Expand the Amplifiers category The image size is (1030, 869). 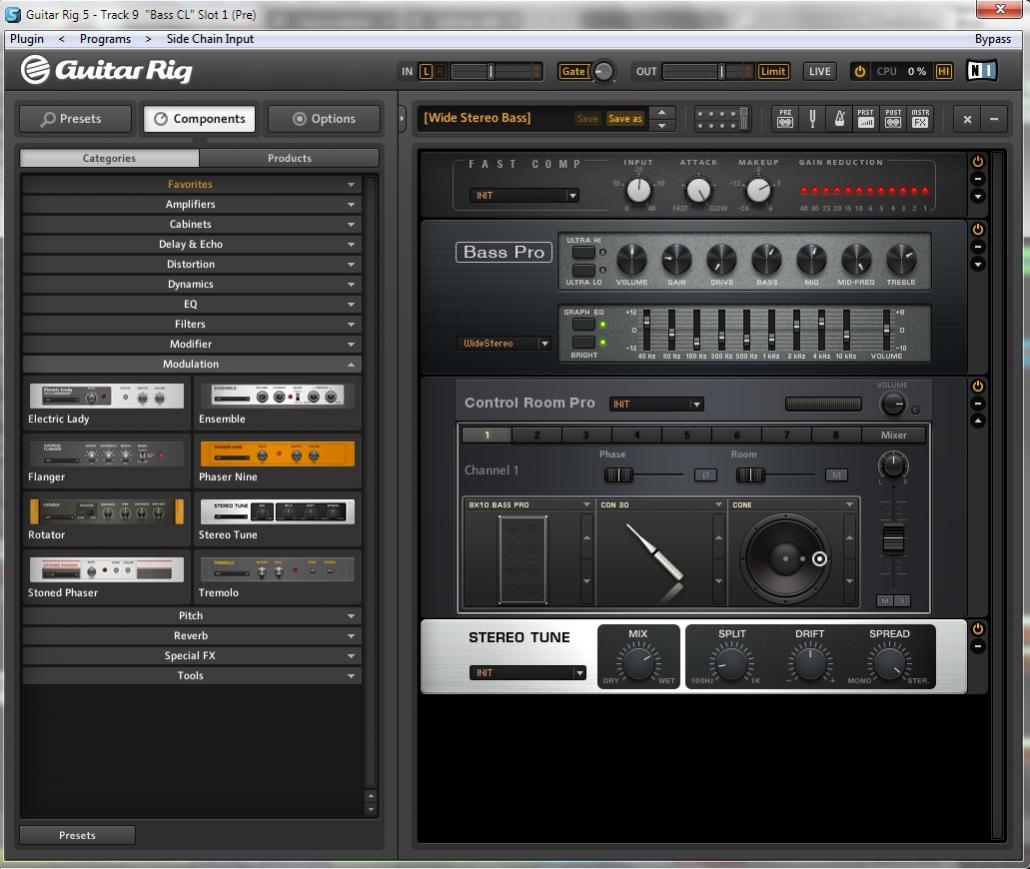pos(190,204)
